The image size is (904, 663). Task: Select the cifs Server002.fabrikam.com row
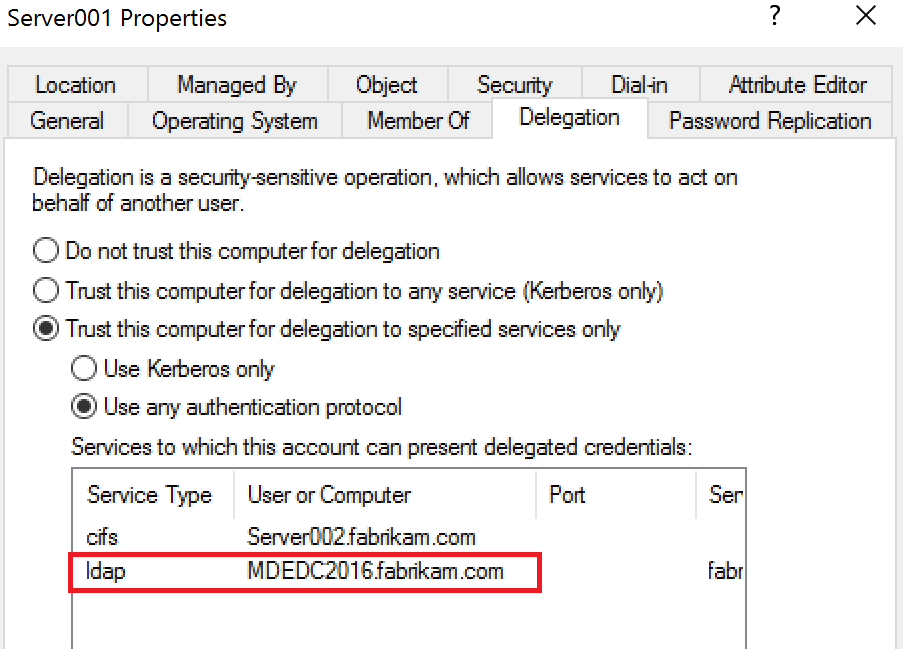(300, 537)
